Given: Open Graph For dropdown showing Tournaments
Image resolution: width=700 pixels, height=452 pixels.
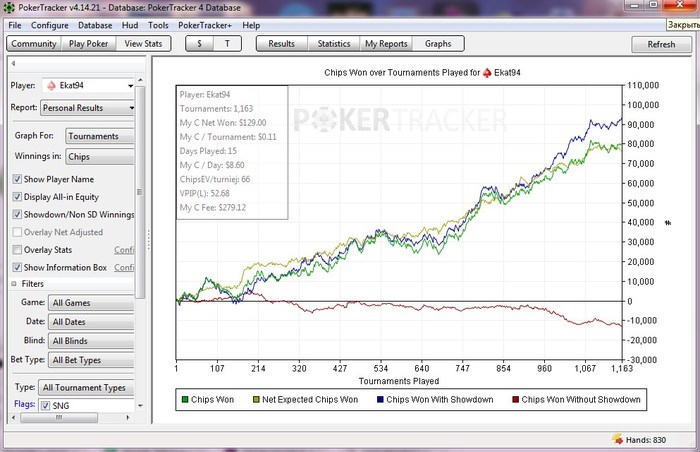Looking at the screenshot, I should (100, 136).
